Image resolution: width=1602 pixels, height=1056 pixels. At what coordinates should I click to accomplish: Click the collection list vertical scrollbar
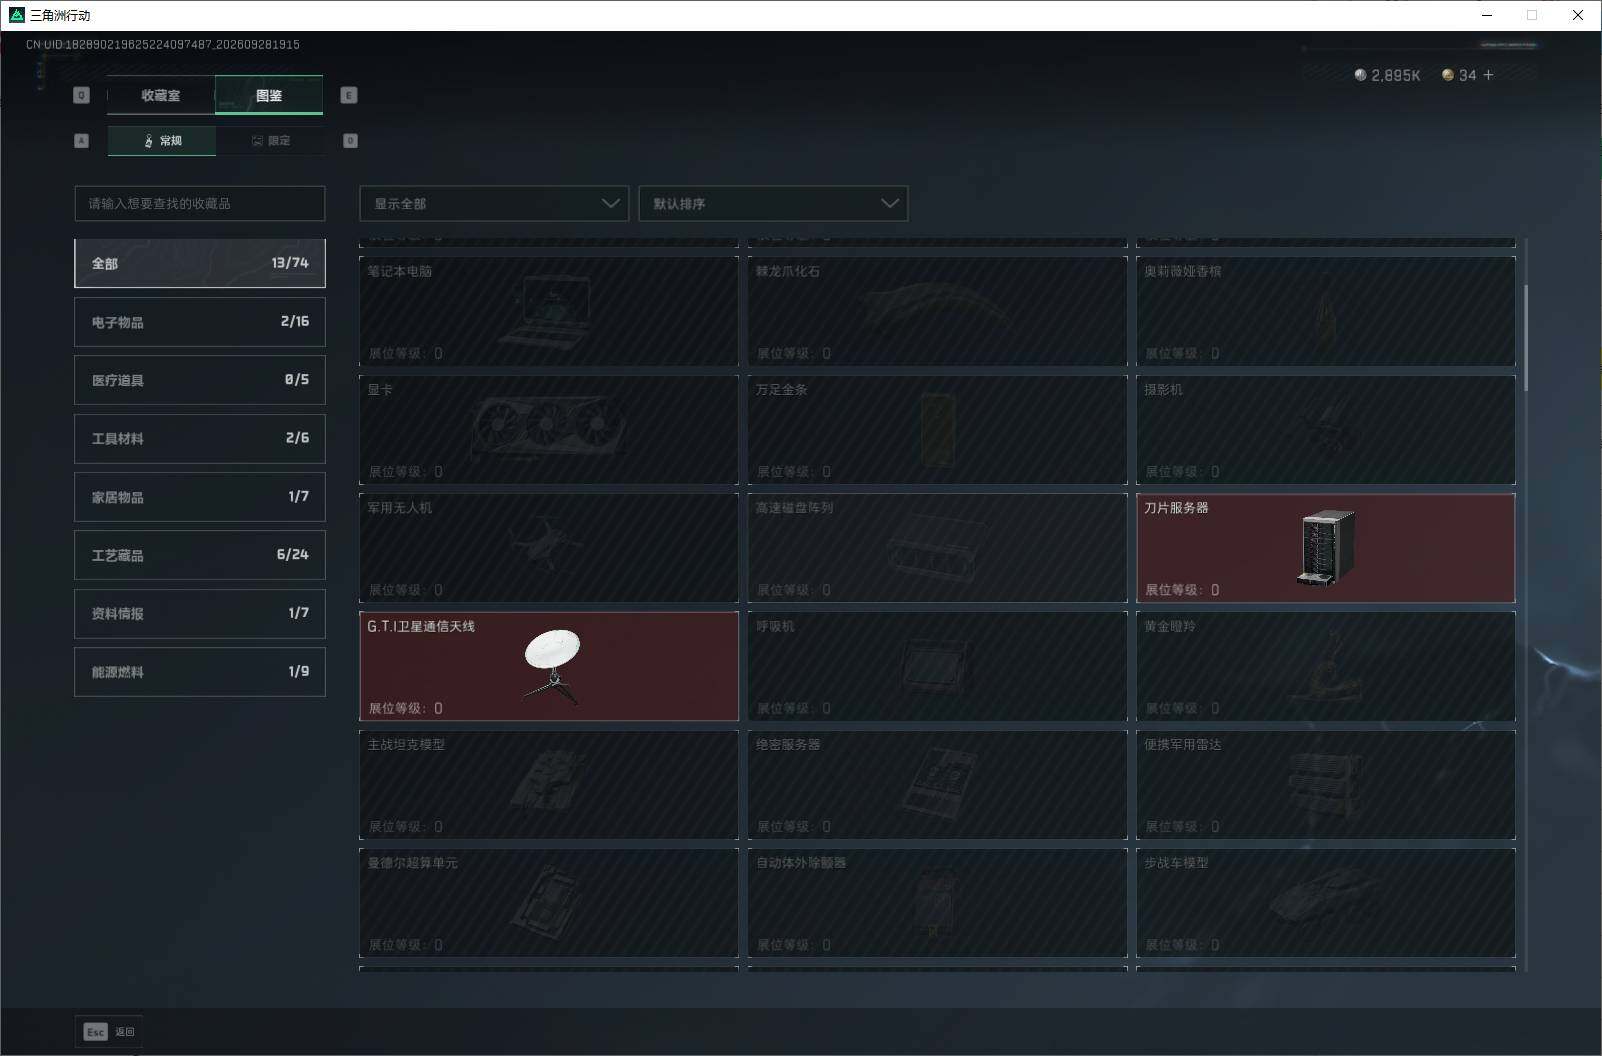click(x=1526, y=325)
